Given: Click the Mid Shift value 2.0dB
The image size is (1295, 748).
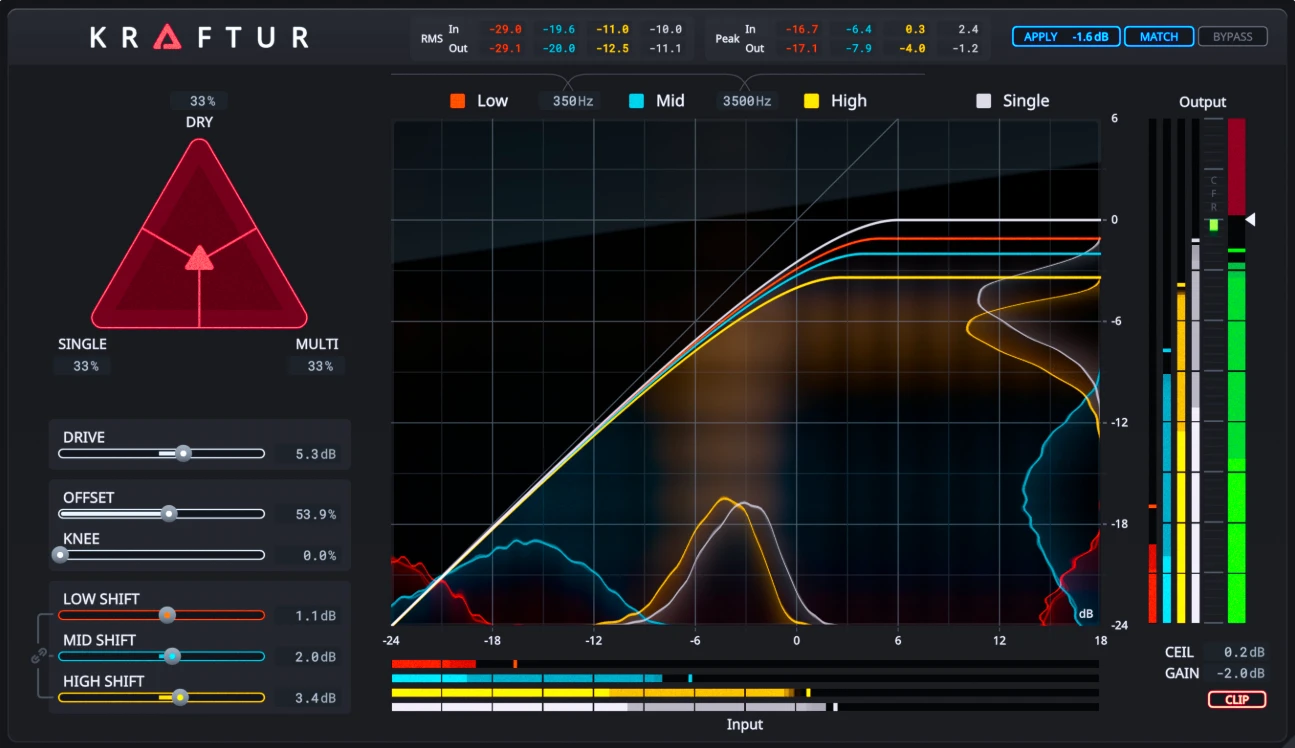Looking at the screenshot, I should 314,657.
